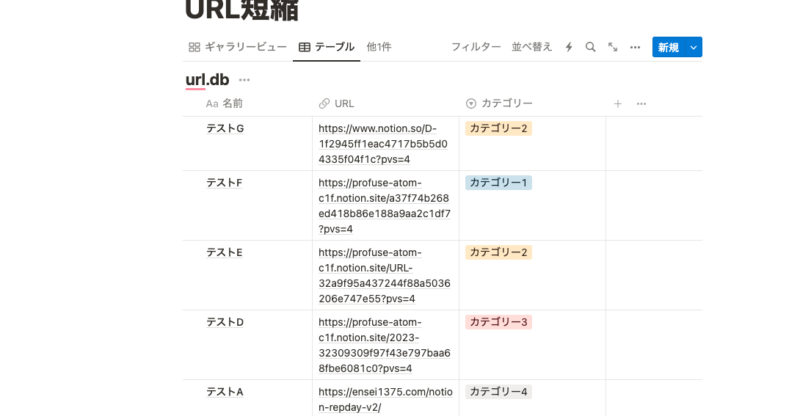
Task: Click the url.db database title
Action: 207,80
